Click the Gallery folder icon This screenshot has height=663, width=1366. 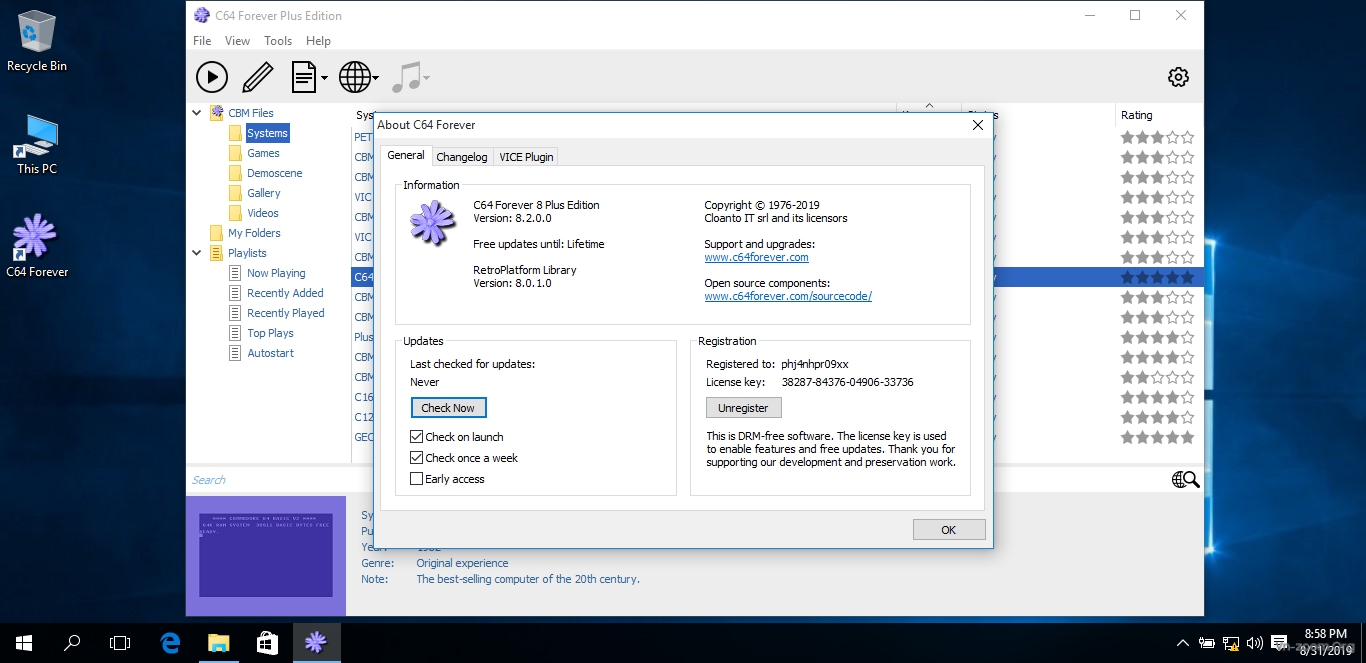point(235,193)
